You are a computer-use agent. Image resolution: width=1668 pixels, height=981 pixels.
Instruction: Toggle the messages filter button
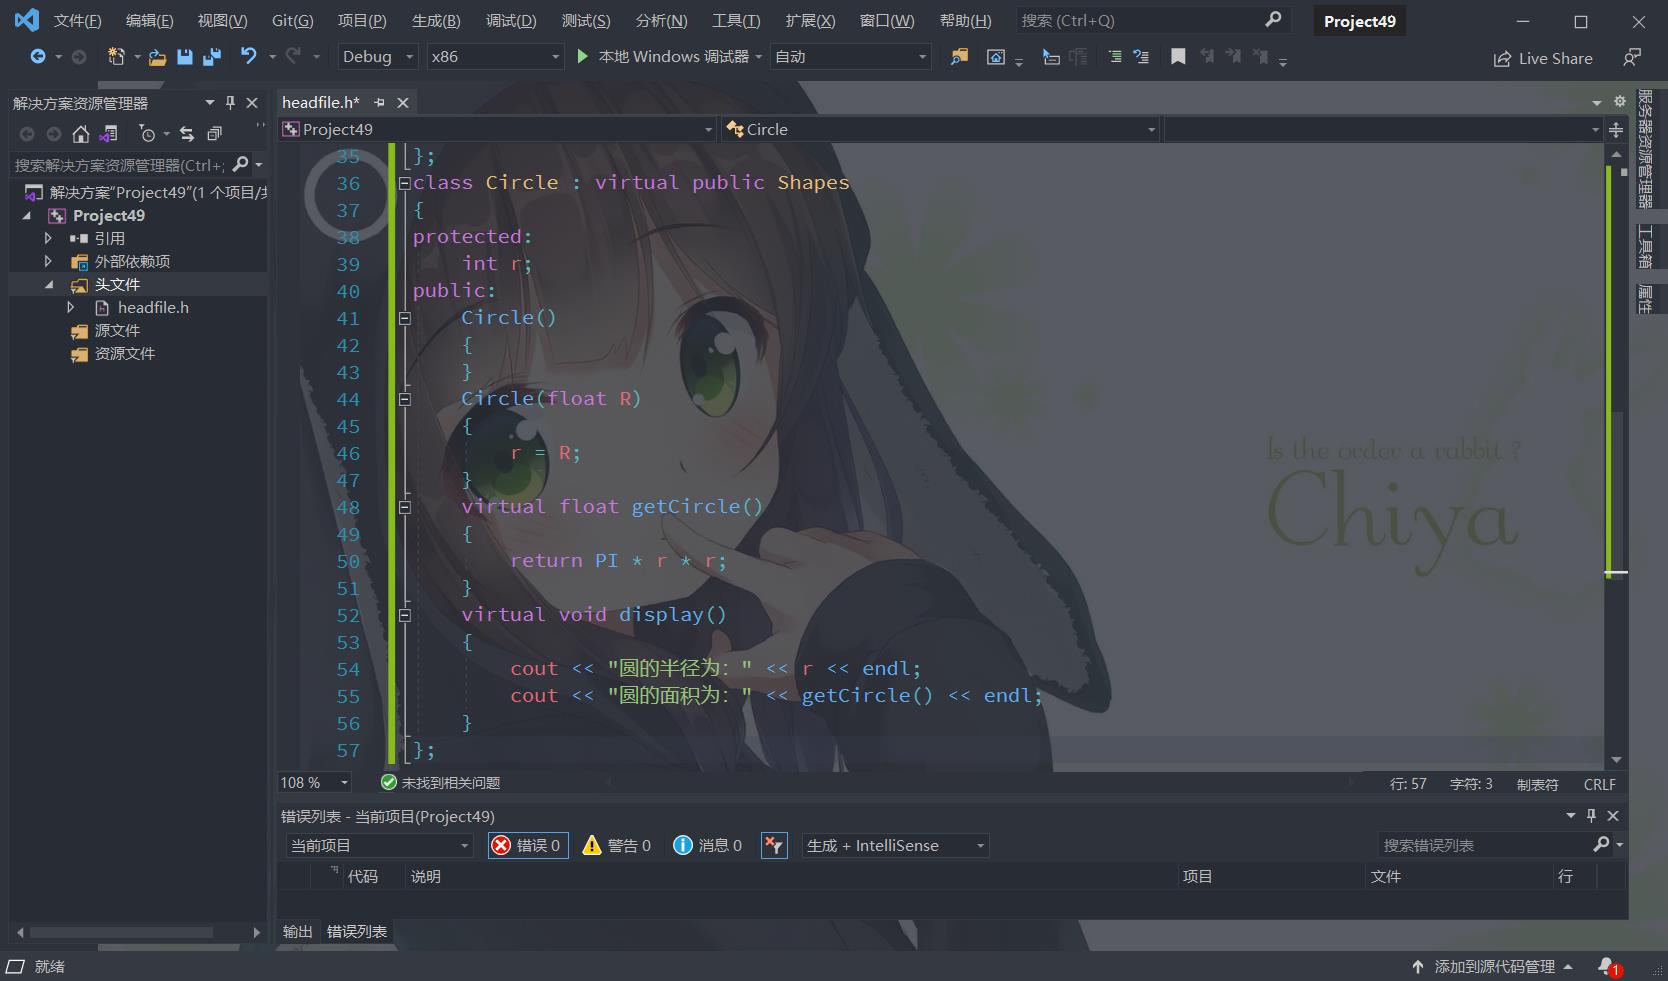[x=708, y=846]
